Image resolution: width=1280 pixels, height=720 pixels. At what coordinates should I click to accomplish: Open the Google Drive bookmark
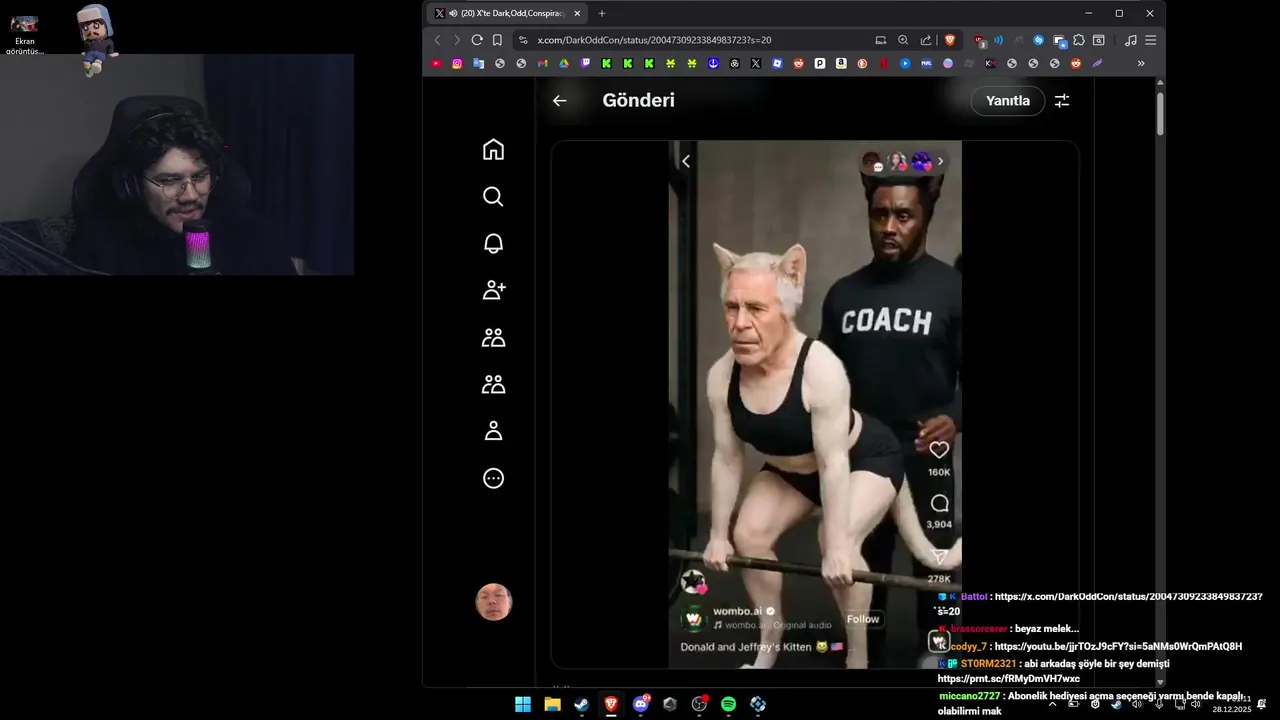coord(564,63)
